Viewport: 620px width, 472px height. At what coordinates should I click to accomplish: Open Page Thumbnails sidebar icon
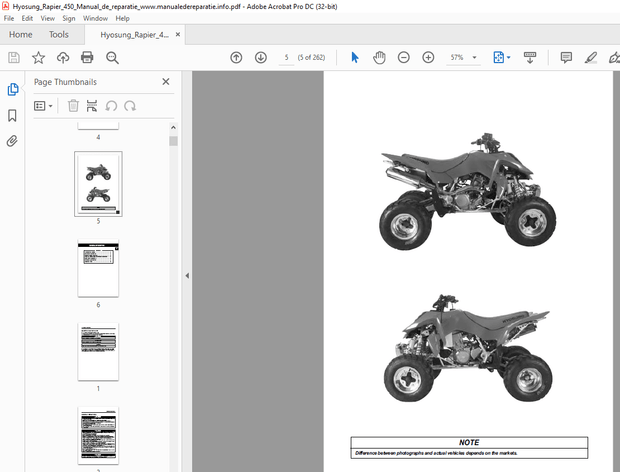click(x=13, y=89)
